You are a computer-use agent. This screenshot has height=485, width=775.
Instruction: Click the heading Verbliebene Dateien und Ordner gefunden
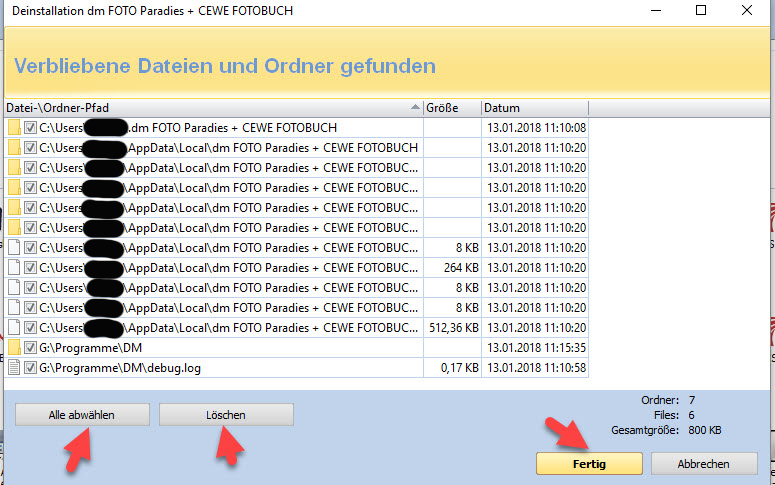point(225,66)
